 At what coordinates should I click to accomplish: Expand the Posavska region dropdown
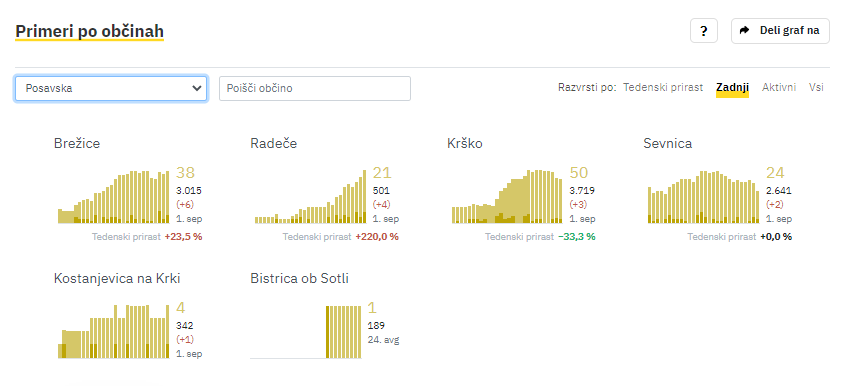click(x=111, y=88)
